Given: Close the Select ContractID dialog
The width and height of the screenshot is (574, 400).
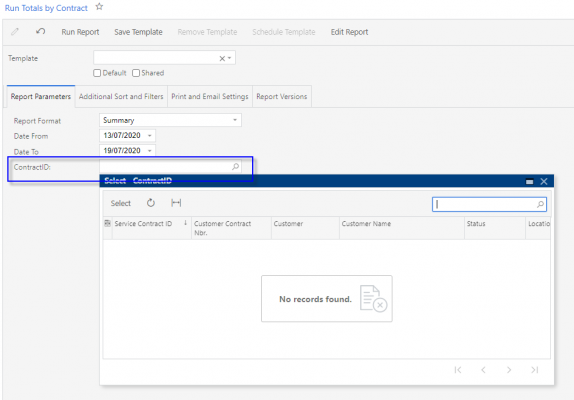Looking at the screenshot, I should pos(544,182).
